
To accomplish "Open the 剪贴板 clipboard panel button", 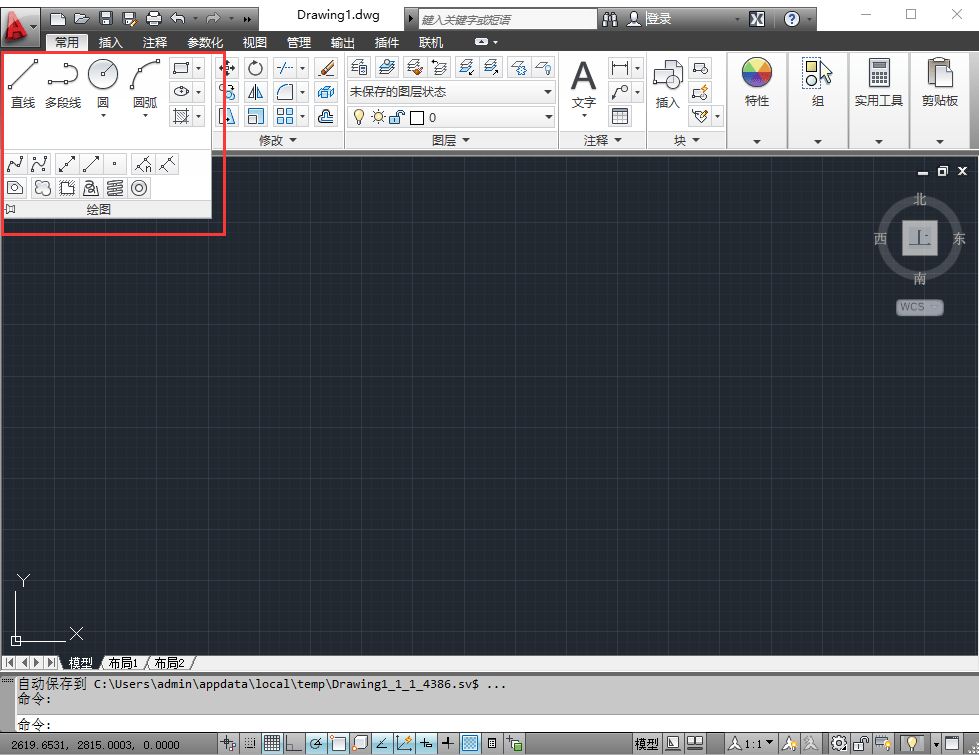I will [940, 100].
